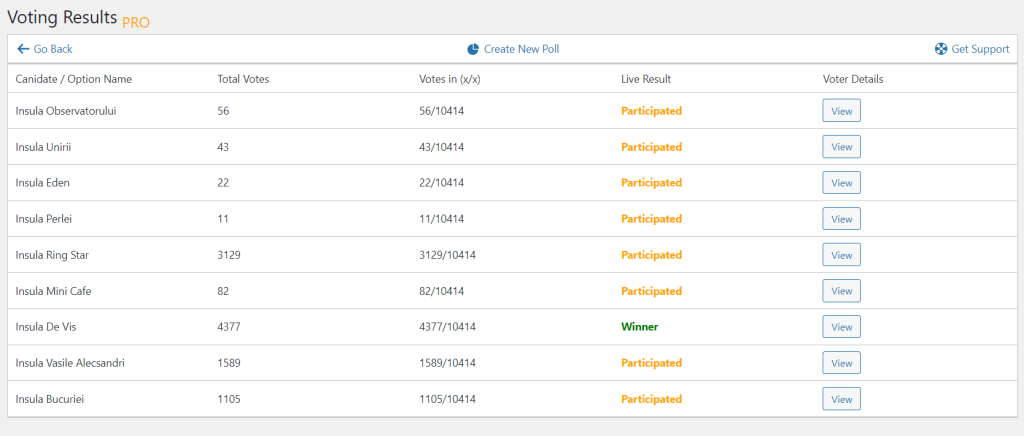View voter details for Insula Unirii
This screenshot has width=1024, height=436.
tap(841, 147)
